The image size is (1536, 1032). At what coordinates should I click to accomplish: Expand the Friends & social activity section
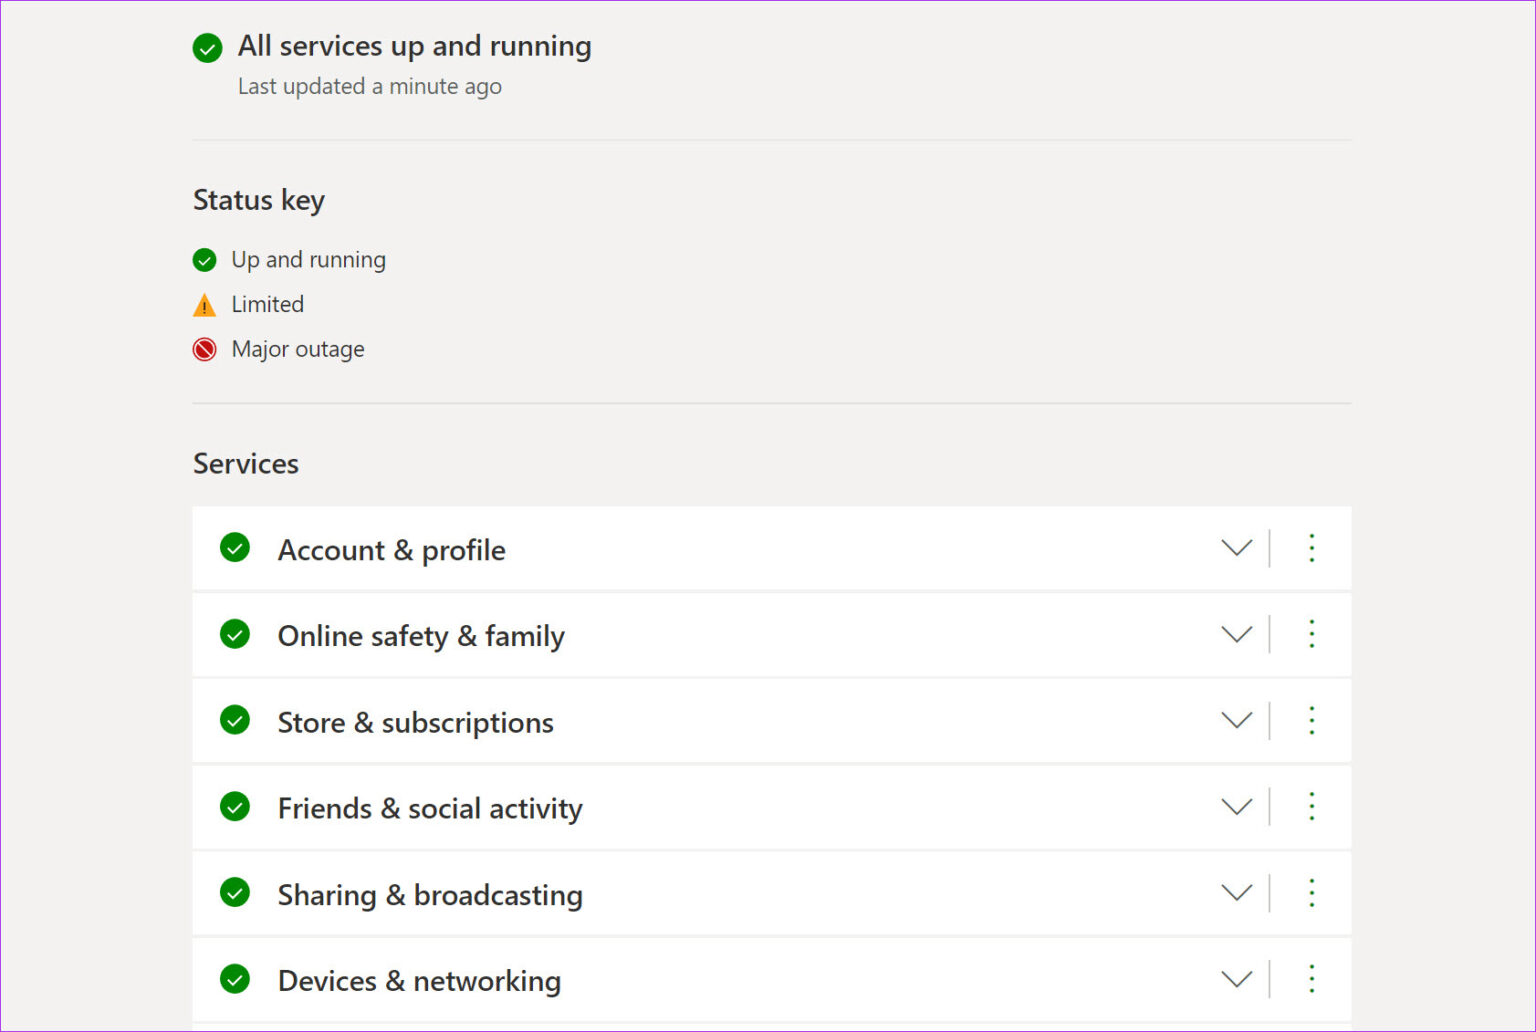(x=1236, y=806)
